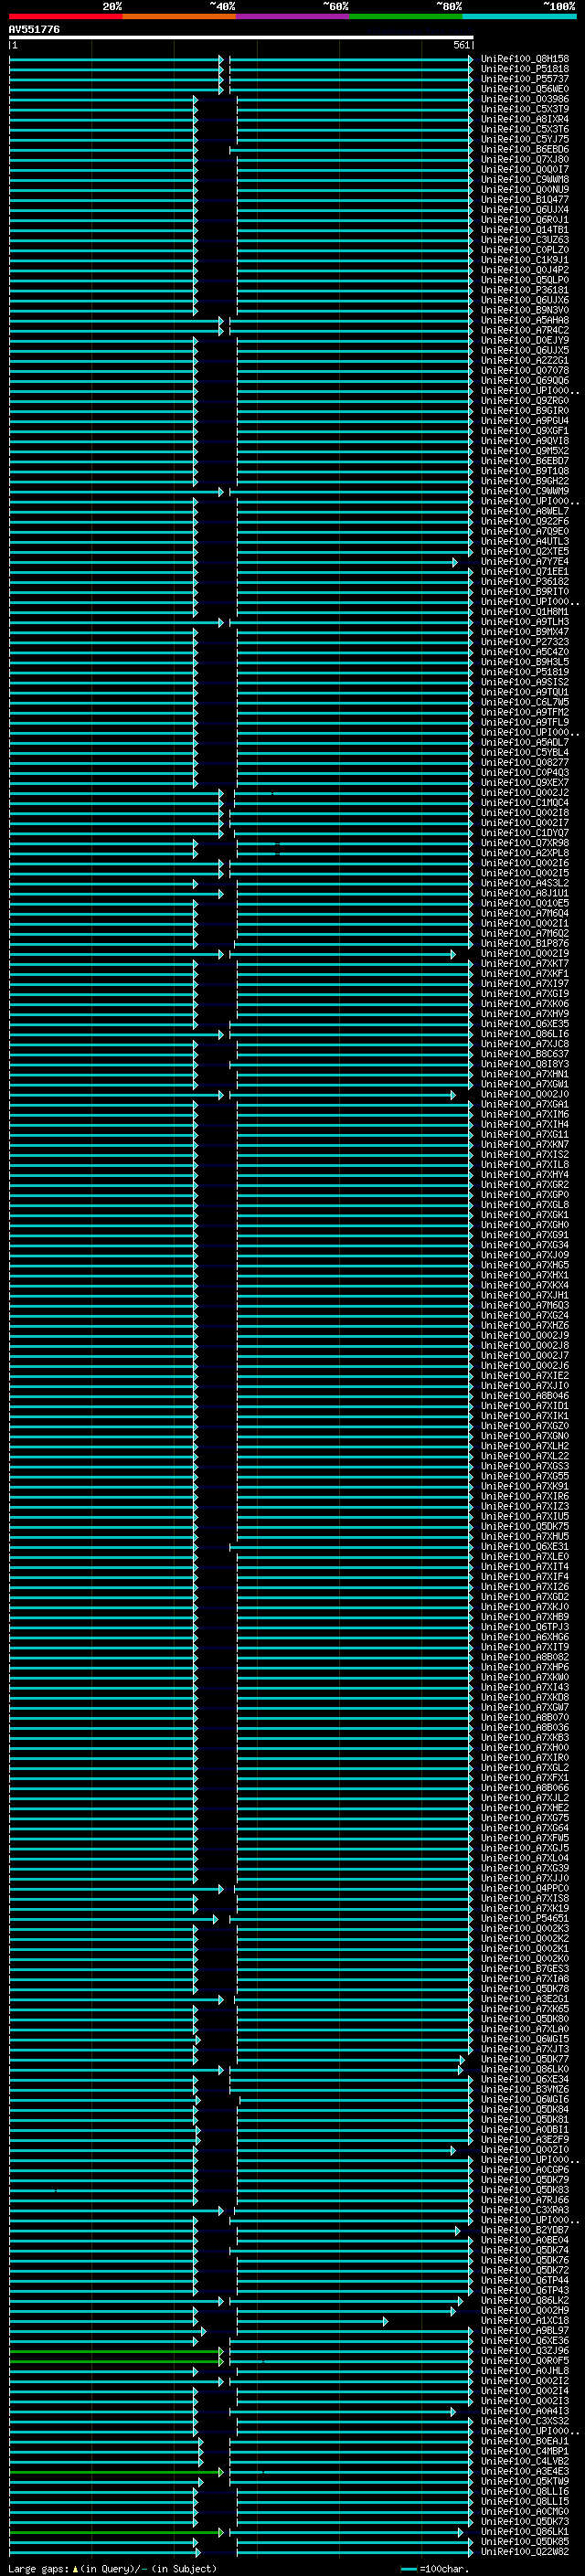
Task: Select hit label UniRef100_B1Q477
Action: 525,199
